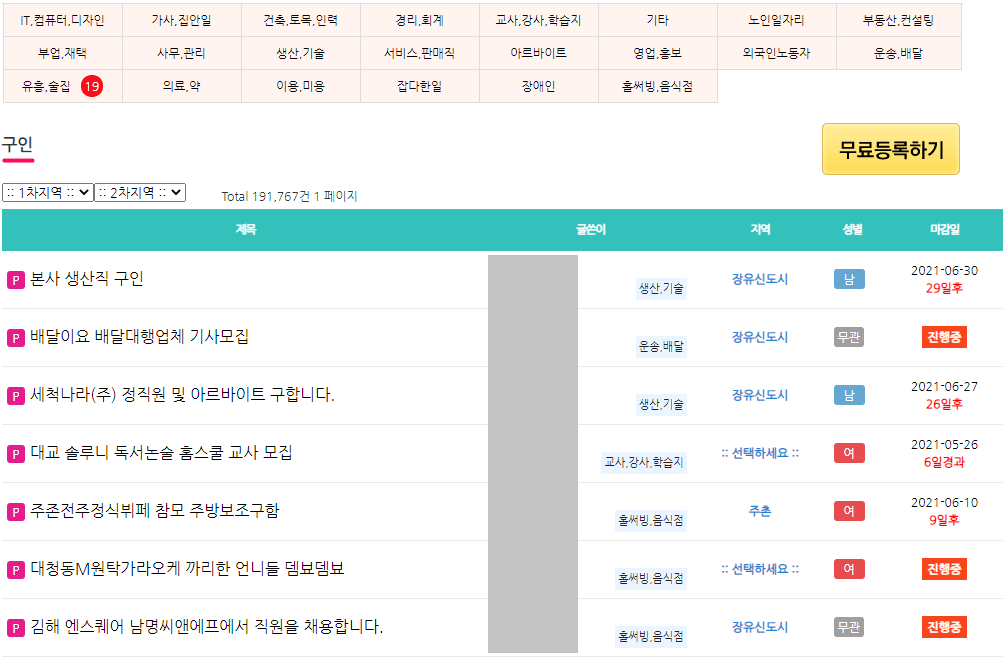The height and width of the screenshot is (663, 1003).
Task: Toggle the 여 badge on 대교 솔루니 row
Action: pyautogui.click(x=849, y=453)
